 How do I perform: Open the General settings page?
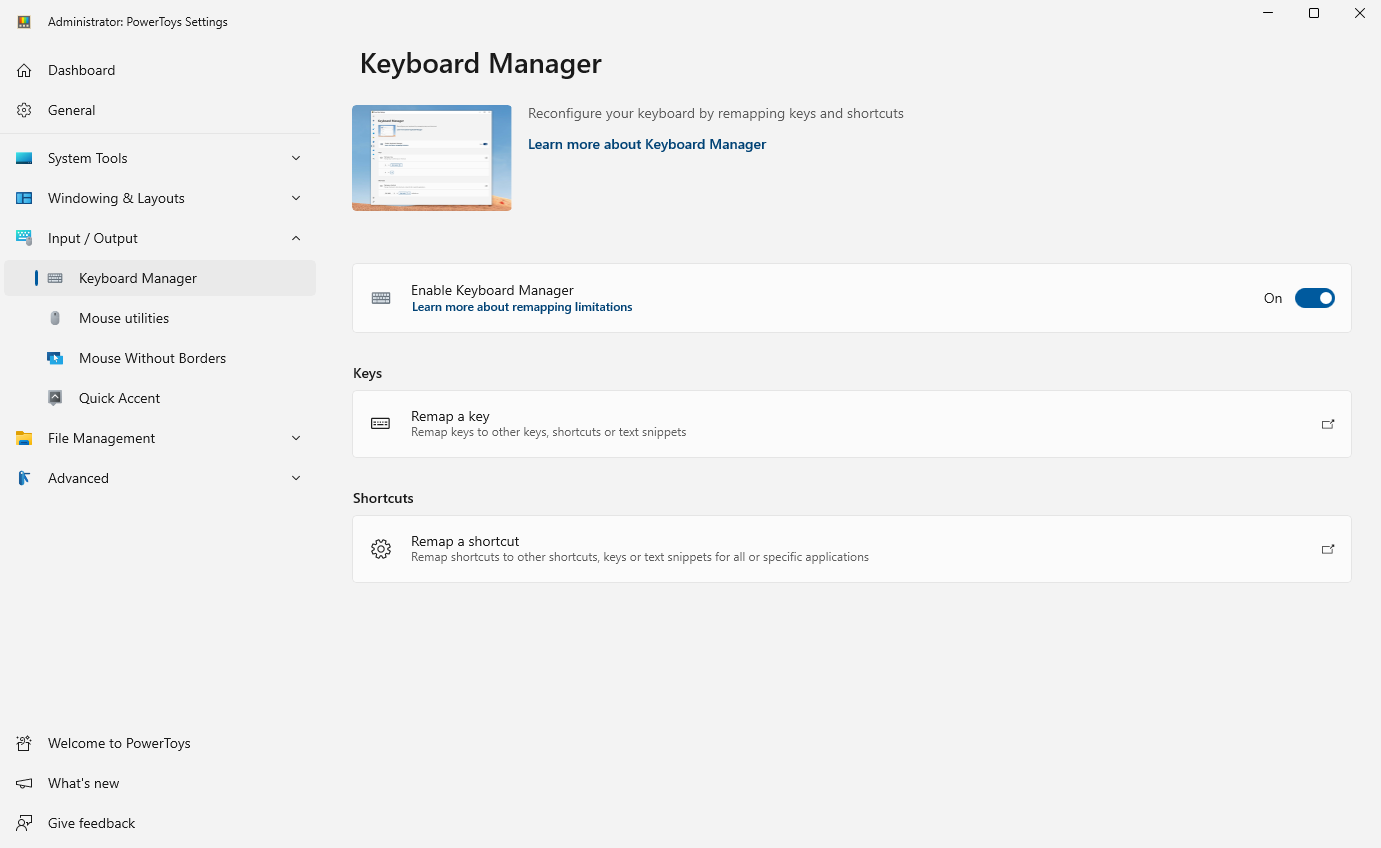click(x=160, y=110)
